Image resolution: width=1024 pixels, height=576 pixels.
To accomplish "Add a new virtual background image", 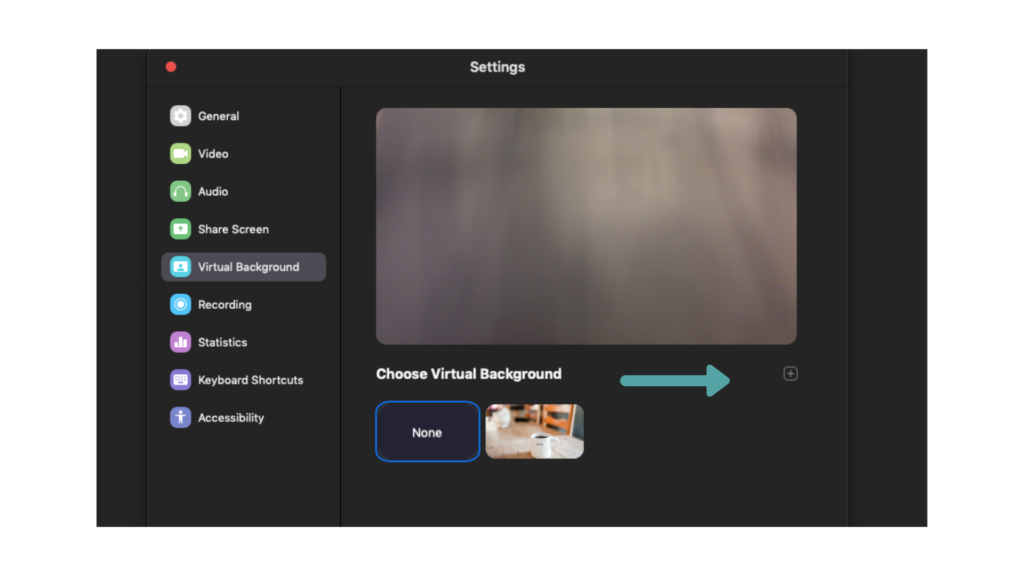I will (x=790, y=374).
